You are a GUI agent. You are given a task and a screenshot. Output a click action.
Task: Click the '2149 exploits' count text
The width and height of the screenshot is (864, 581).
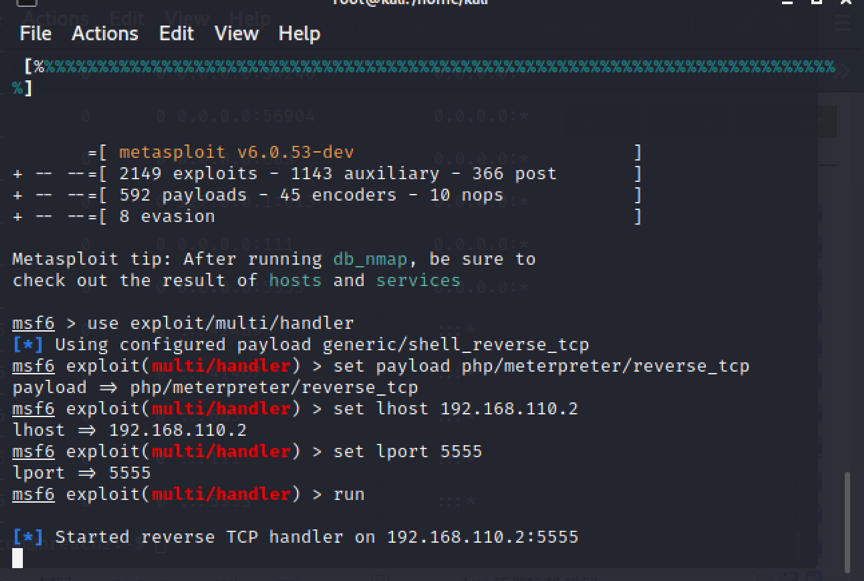[x=188, y=174]
